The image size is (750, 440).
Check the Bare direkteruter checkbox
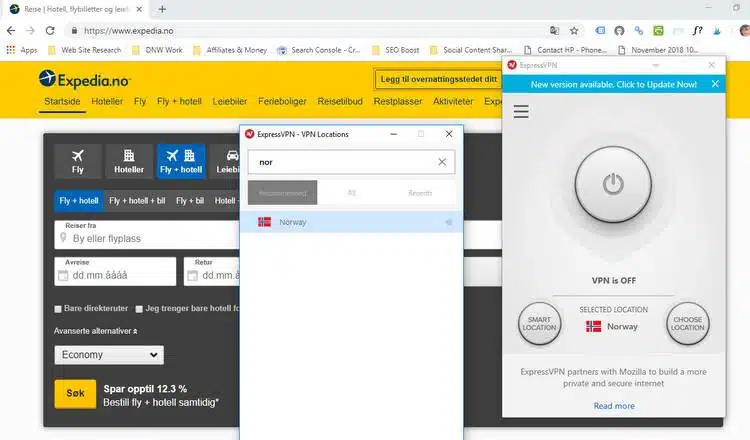(x=58, y=309)
